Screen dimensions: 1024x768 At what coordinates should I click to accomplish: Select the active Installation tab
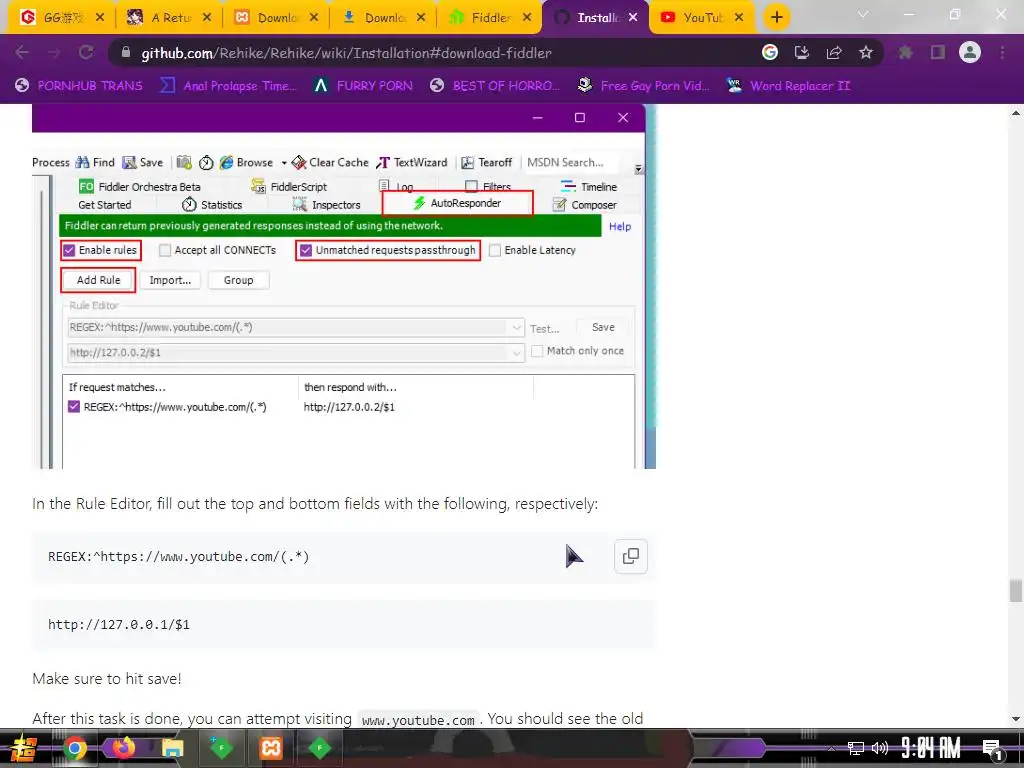pyautogui.click(x=596, y=18)
